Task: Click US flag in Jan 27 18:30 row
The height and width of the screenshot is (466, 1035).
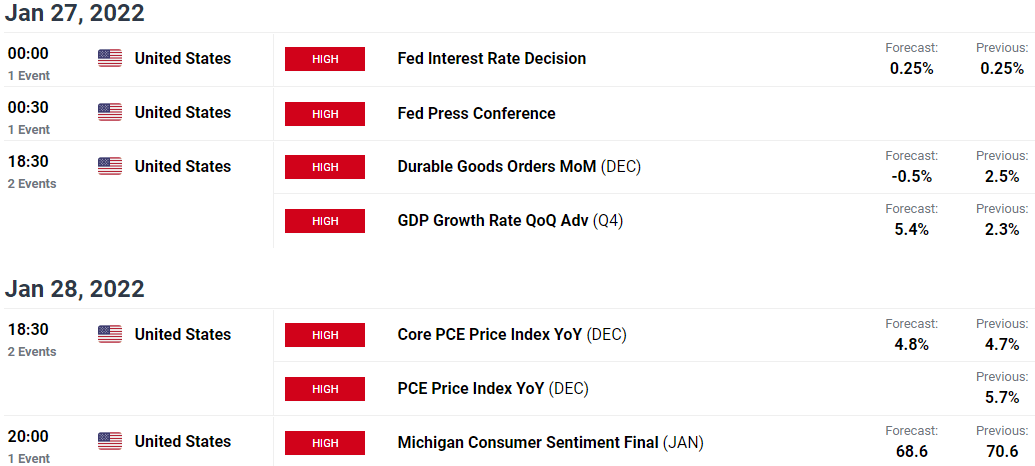Action: pyautogui.click(x=110, y=166)
